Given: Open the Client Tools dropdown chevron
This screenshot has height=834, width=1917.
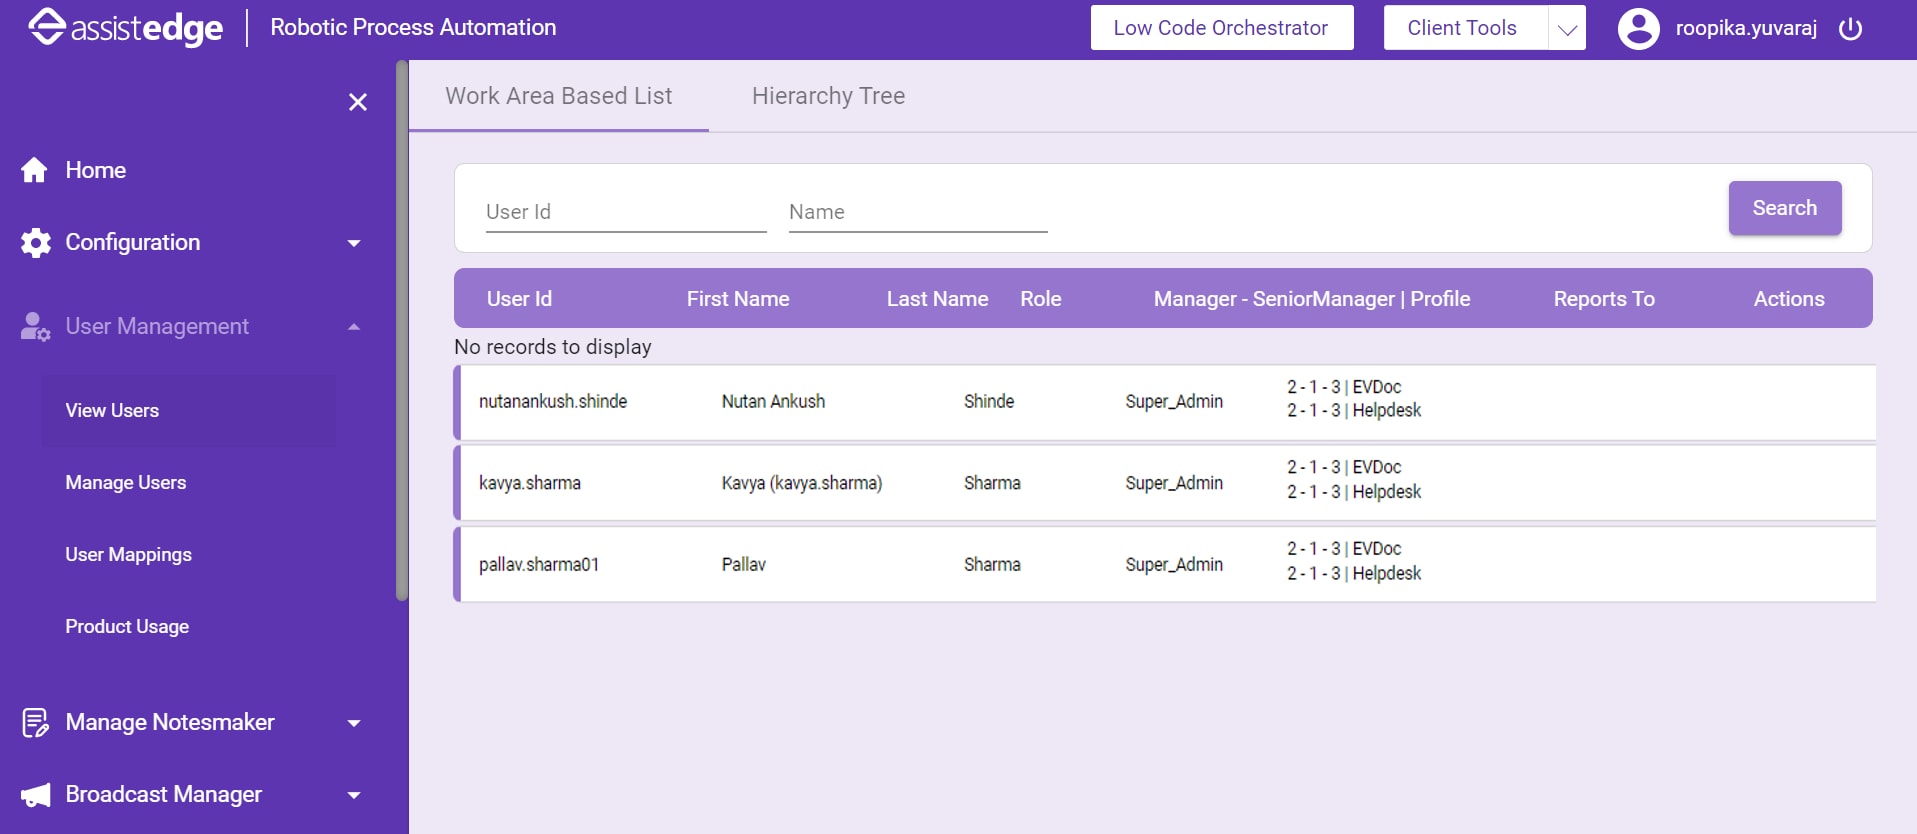Looking at the screenshot, I should 1567,29.
